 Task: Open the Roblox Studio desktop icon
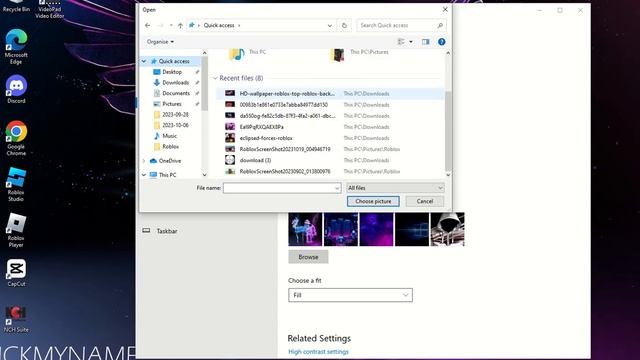16,184
